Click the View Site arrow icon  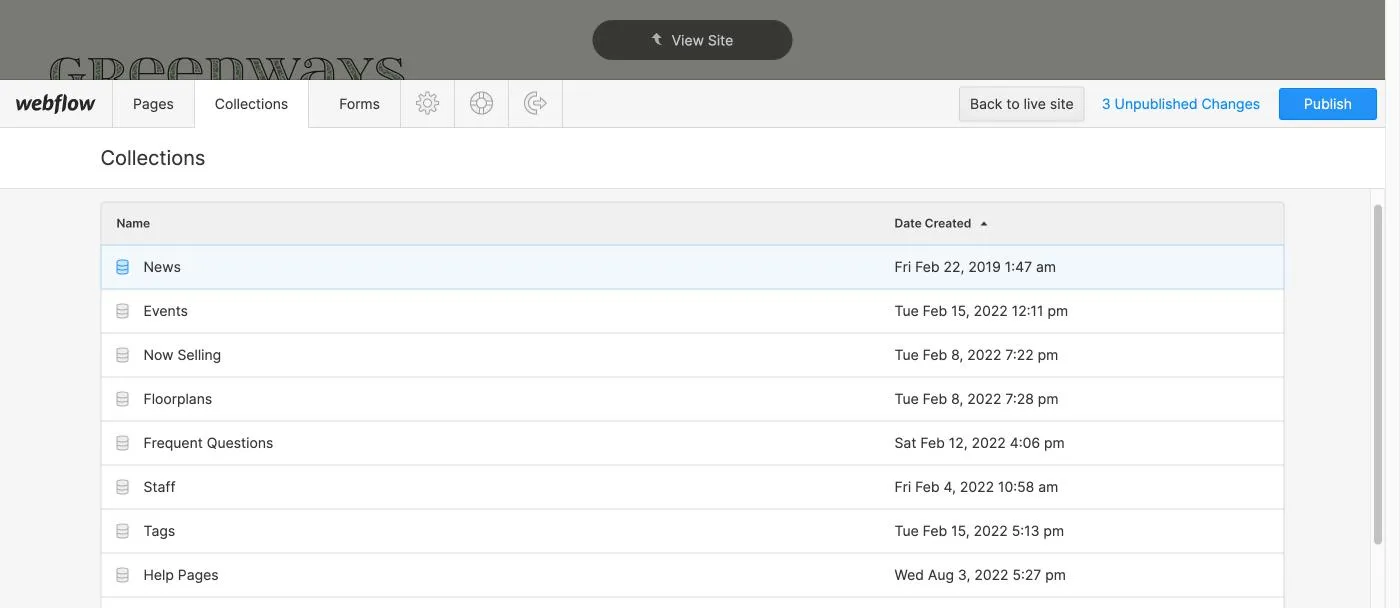[657, 39]
